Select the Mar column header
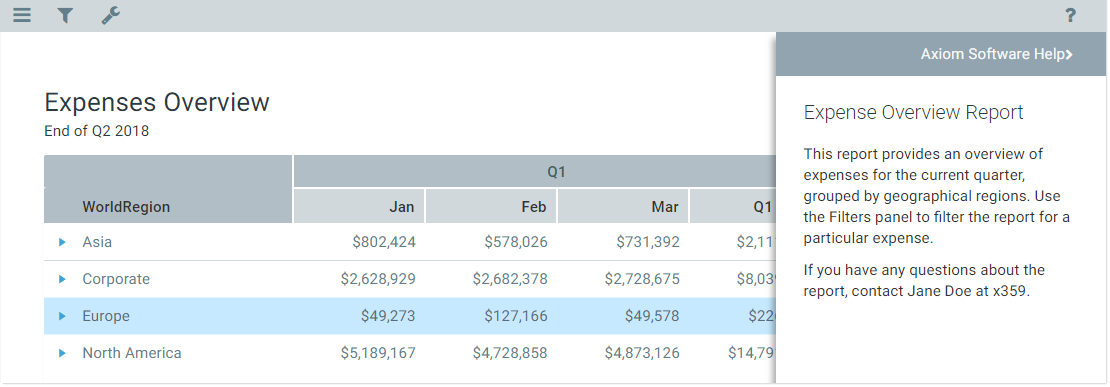The width and height of the screenshot is (1110, 387). (624, 207)
